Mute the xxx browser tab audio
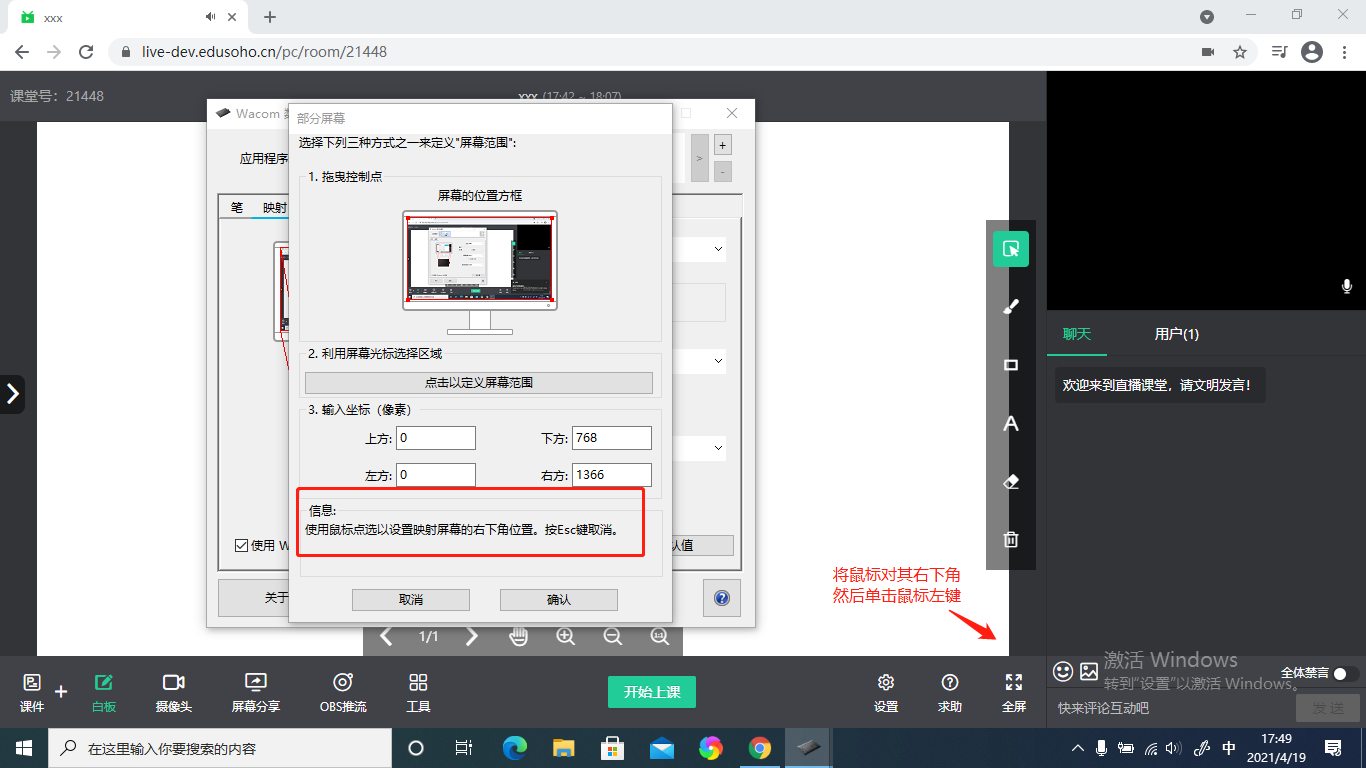The image size is (1366, 768). (x=211, y=17)
